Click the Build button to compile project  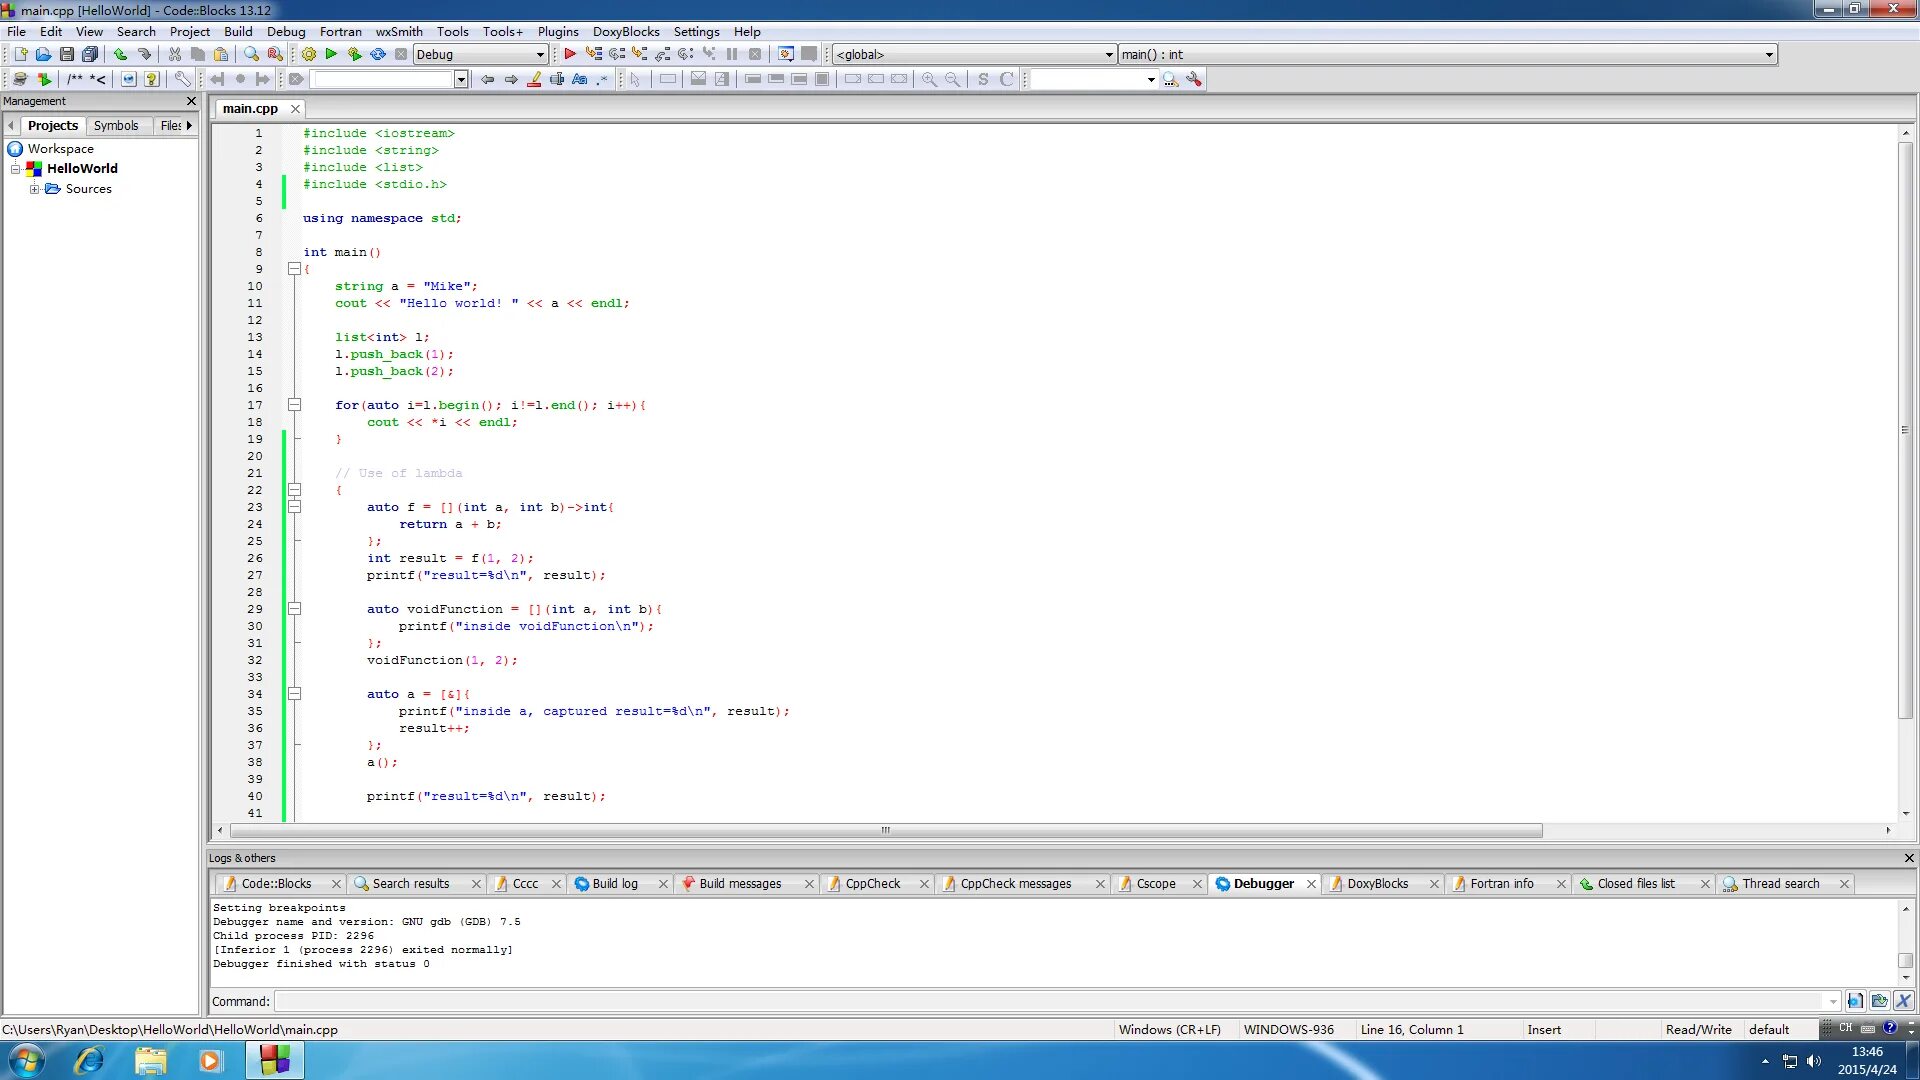pyautogui.click(x=309, y=54)
